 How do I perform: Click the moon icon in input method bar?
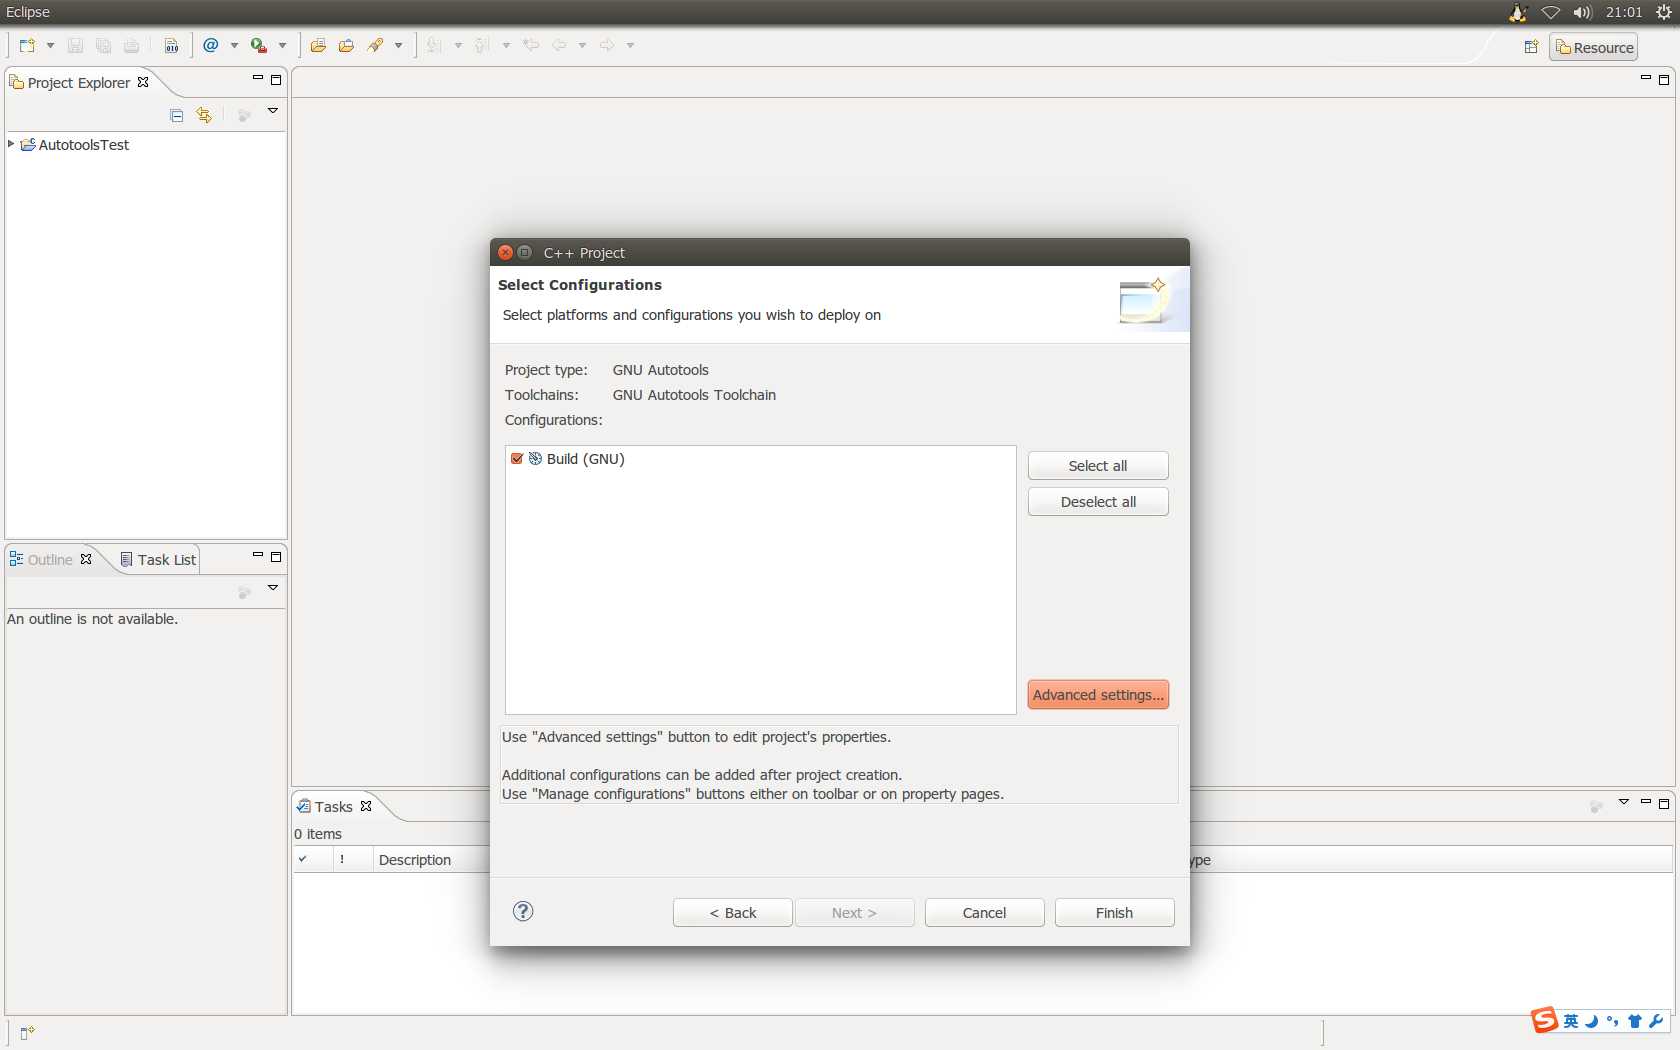coord(1591,1021)
